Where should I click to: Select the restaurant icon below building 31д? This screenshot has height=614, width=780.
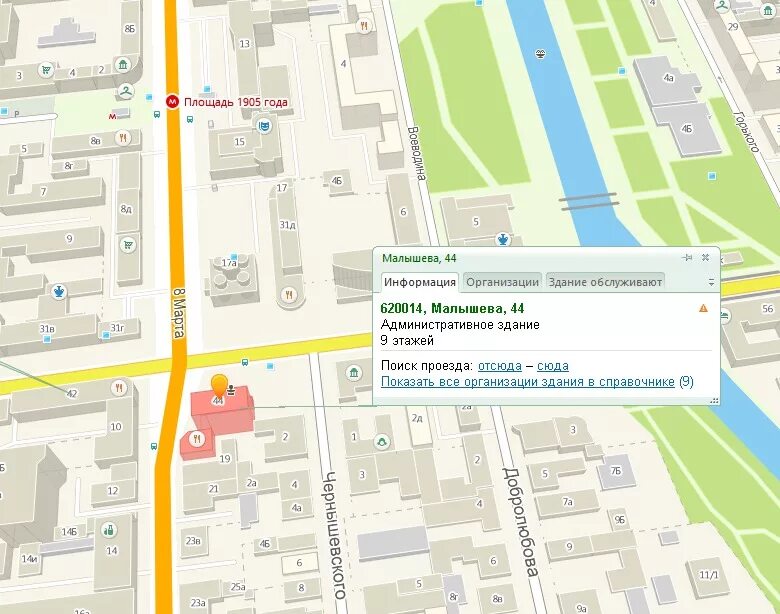point(289,295)
